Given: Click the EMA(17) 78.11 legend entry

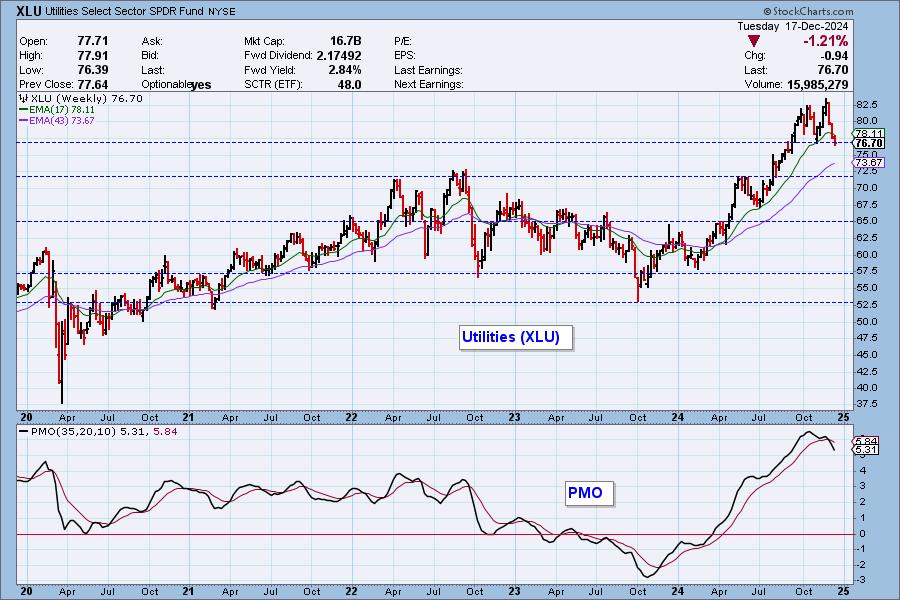Looking at the screenshot, I should [57, 109].
